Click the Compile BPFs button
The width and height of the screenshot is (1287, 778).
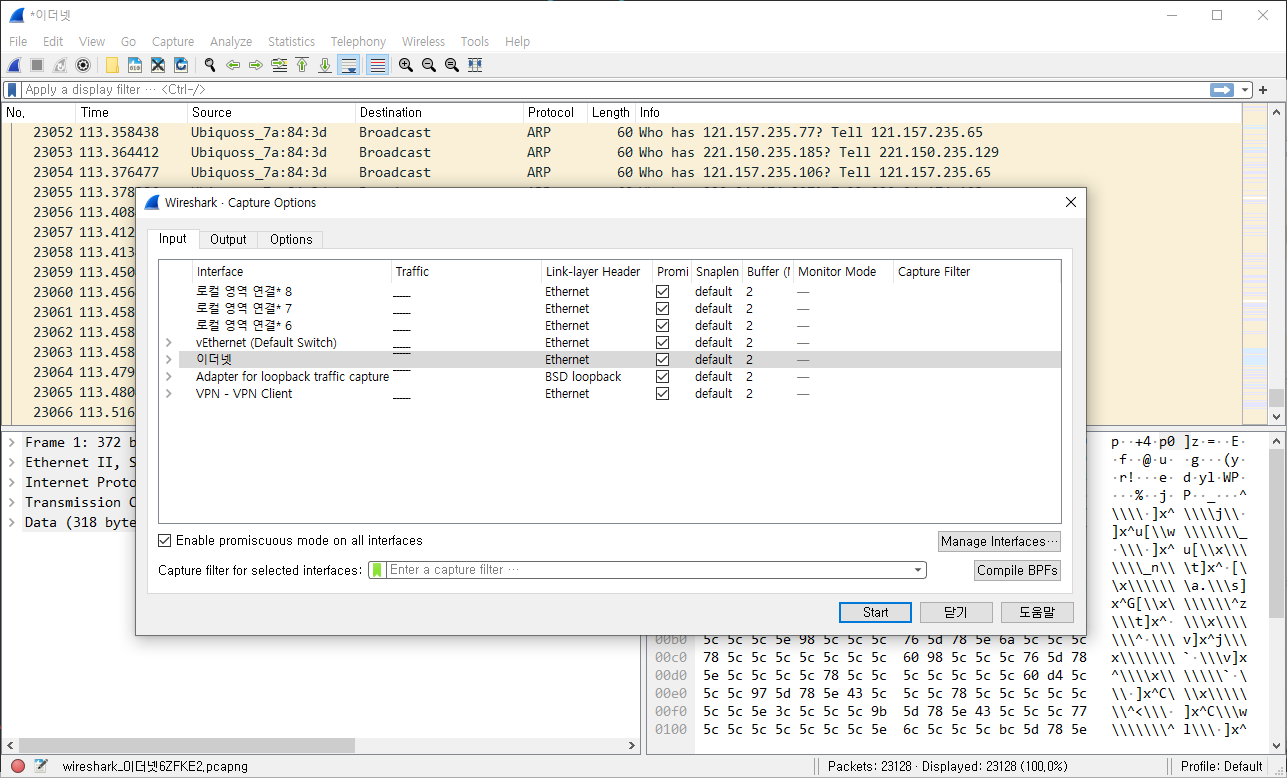[1017, 570]
